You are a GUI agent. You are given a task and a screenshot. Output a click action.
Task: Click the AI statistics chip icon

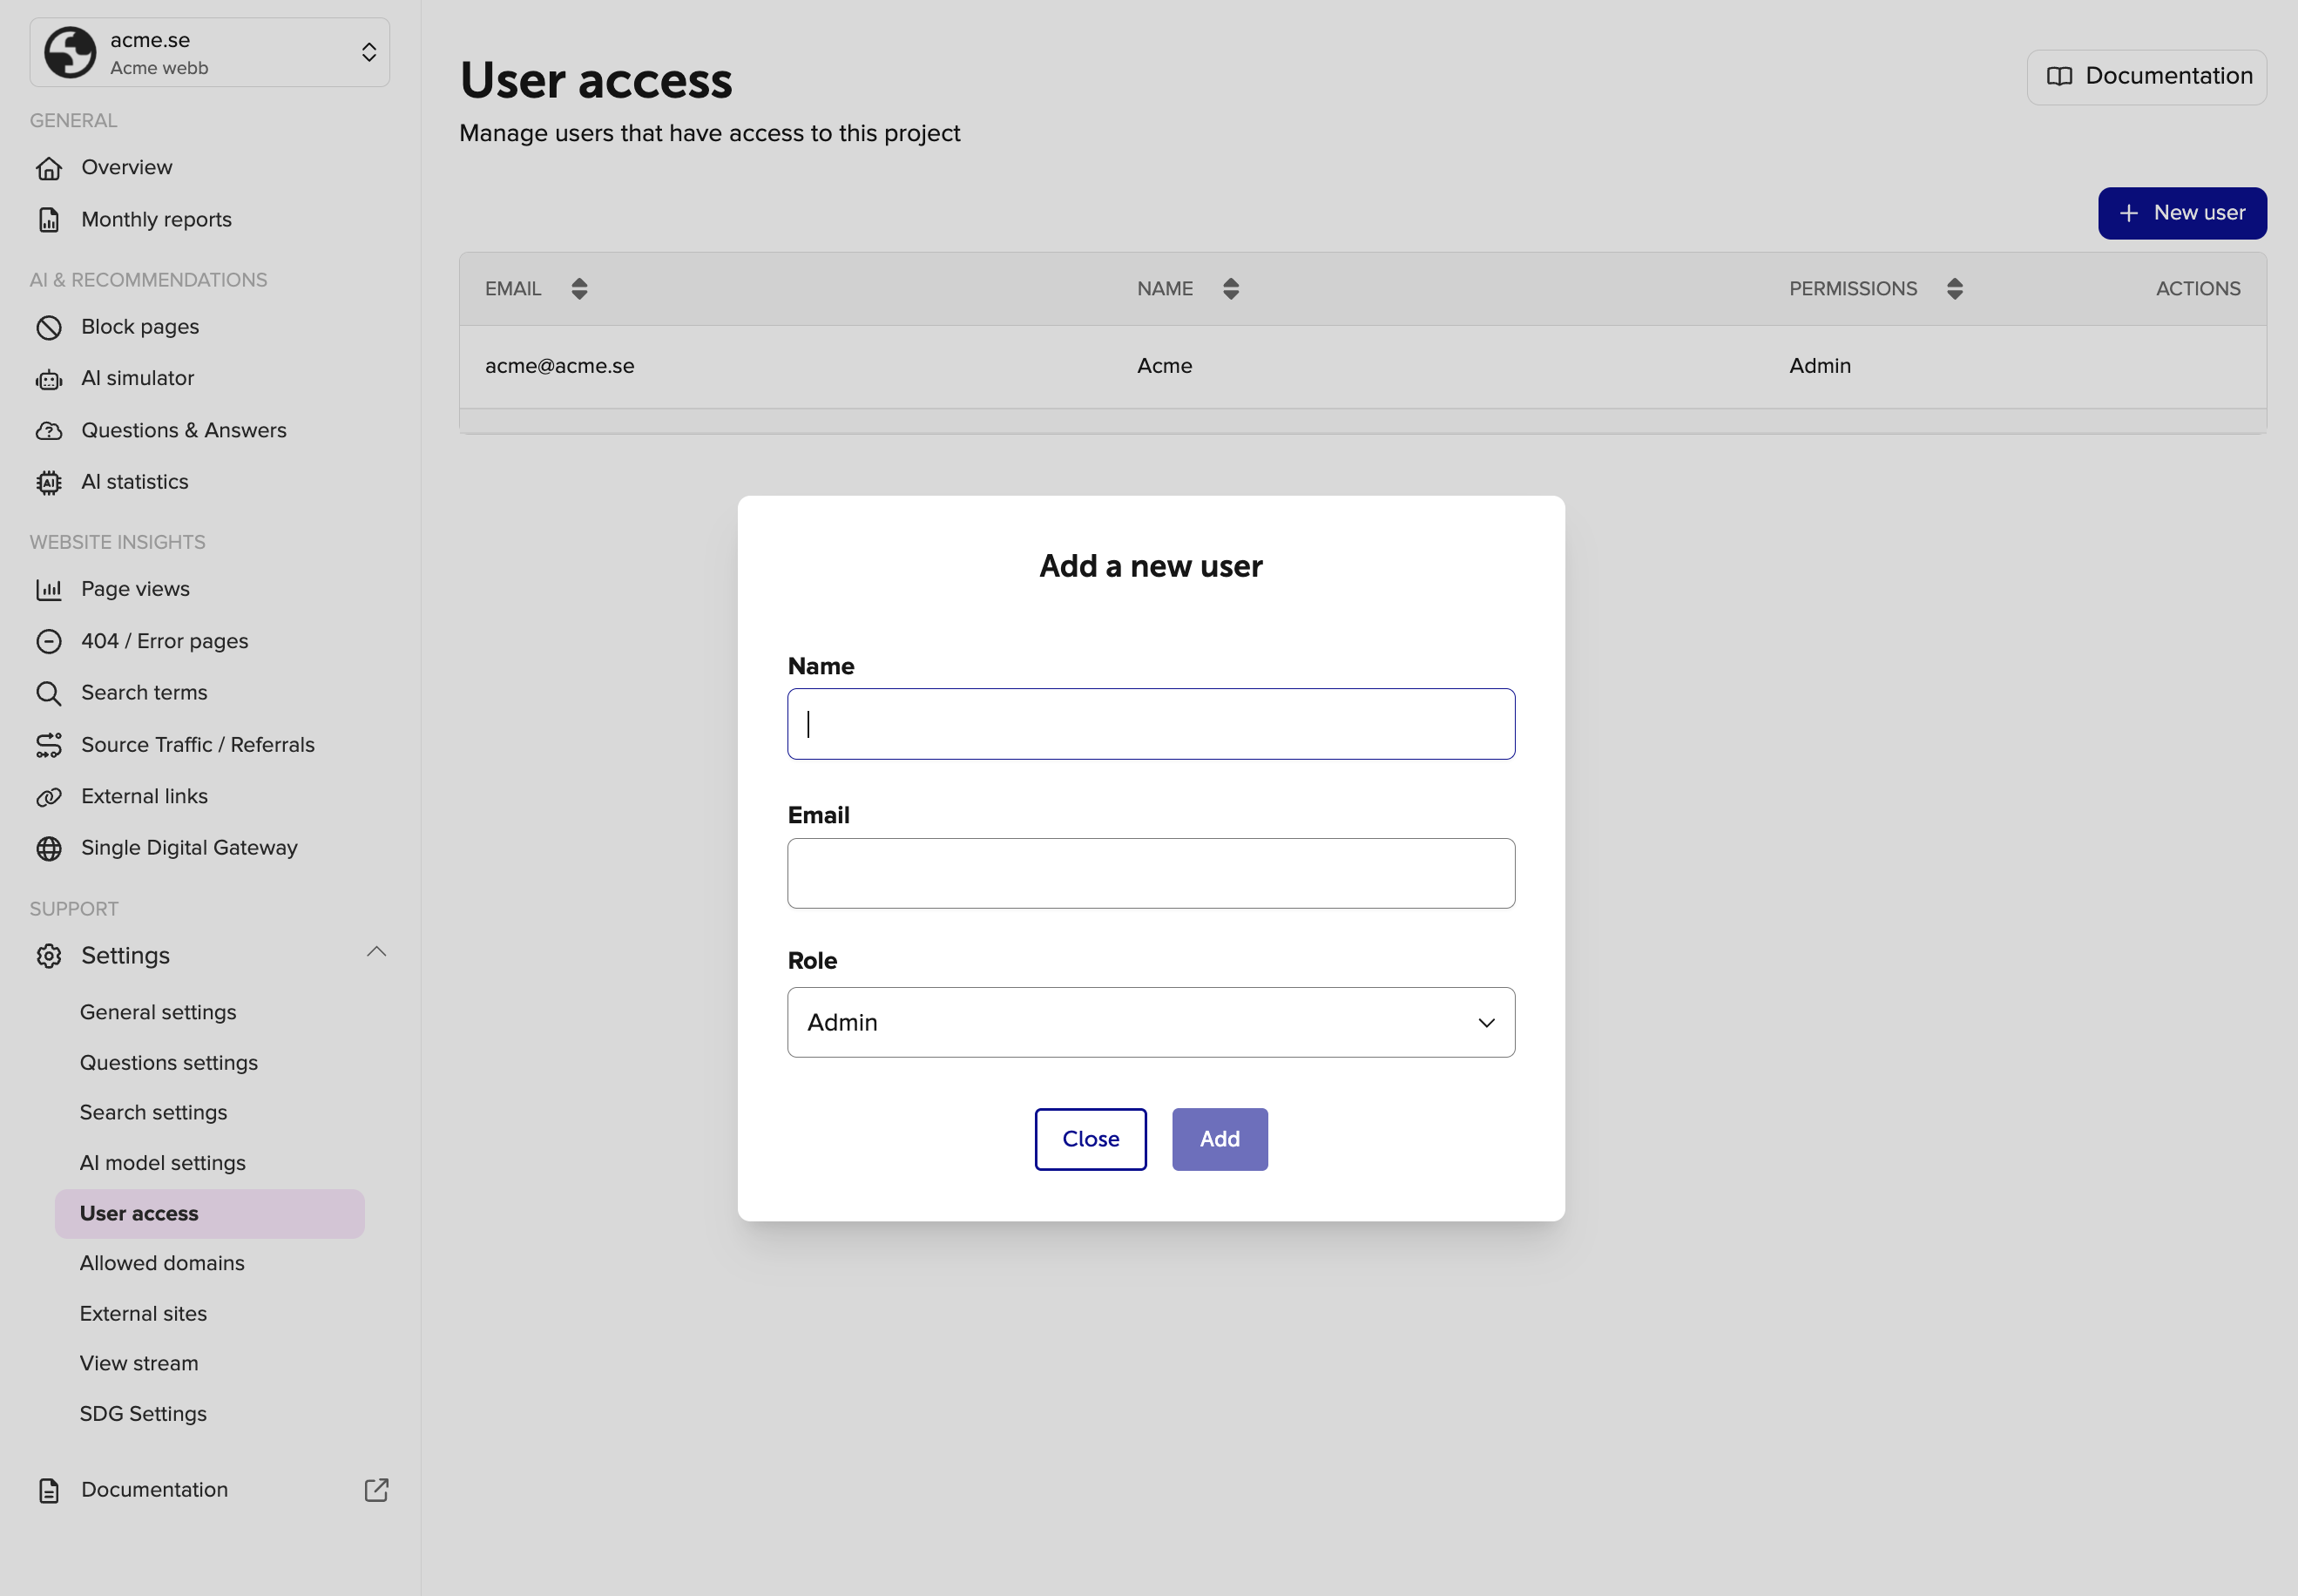pyautogui.click(x=49, y=482)
